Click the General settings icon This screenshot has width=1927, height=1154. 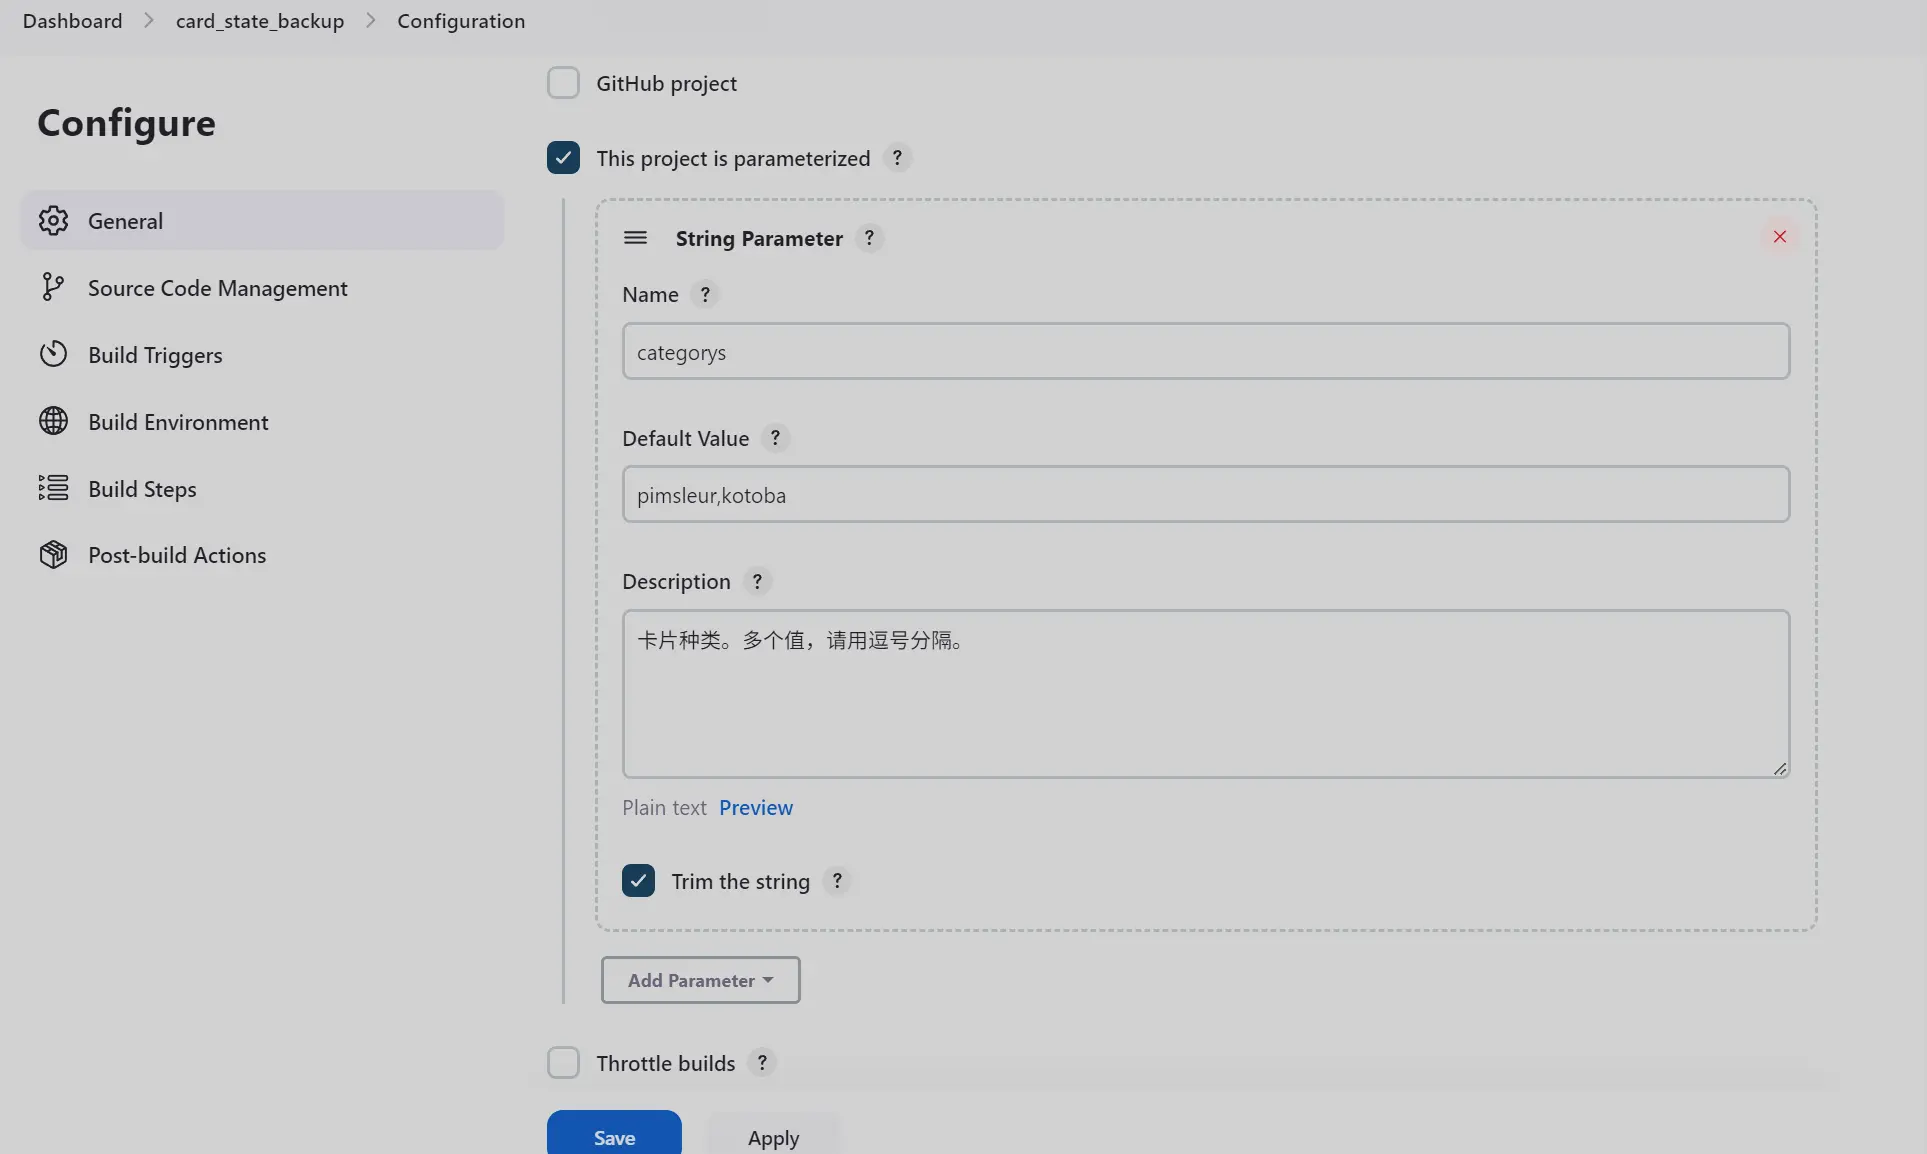point(52,218)
